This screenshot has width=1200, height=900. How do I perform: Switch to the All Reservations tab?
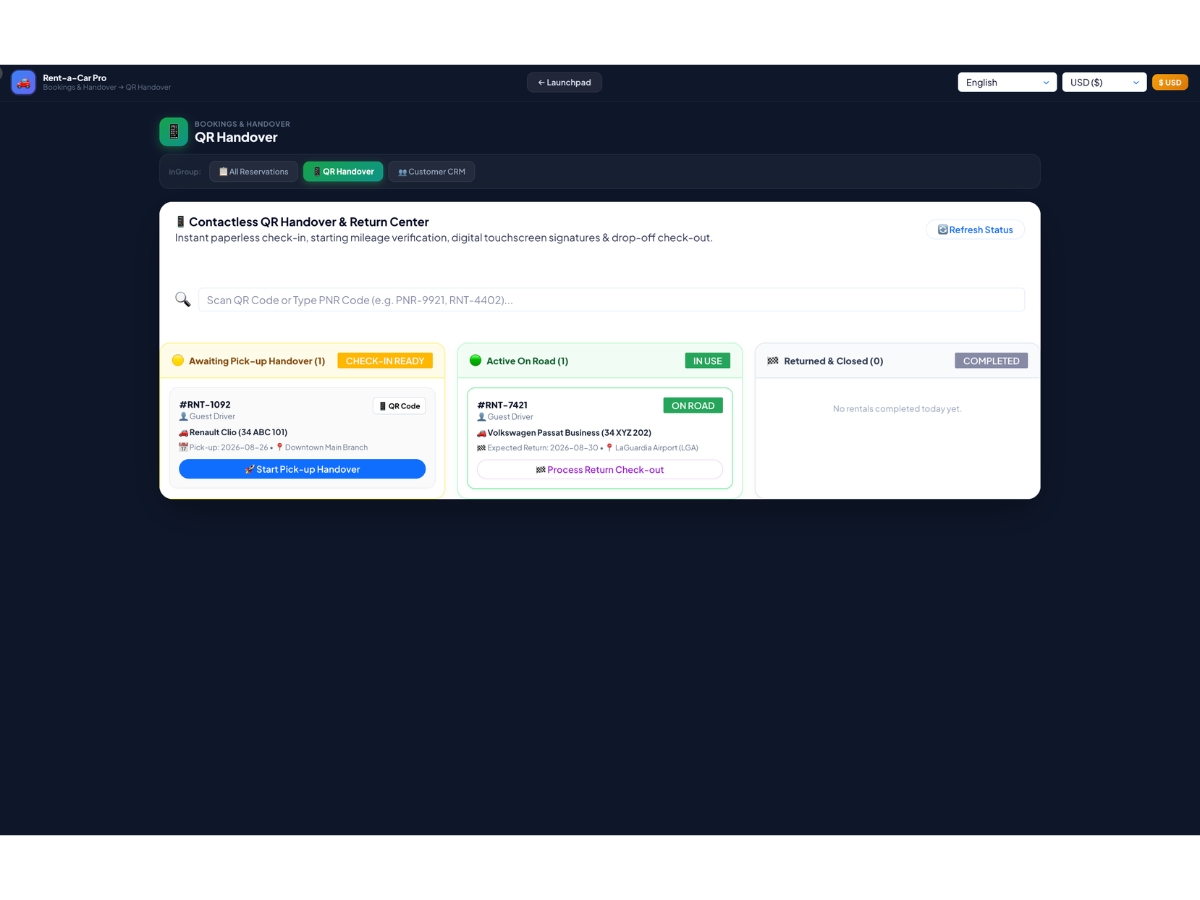tap(253, 172)
